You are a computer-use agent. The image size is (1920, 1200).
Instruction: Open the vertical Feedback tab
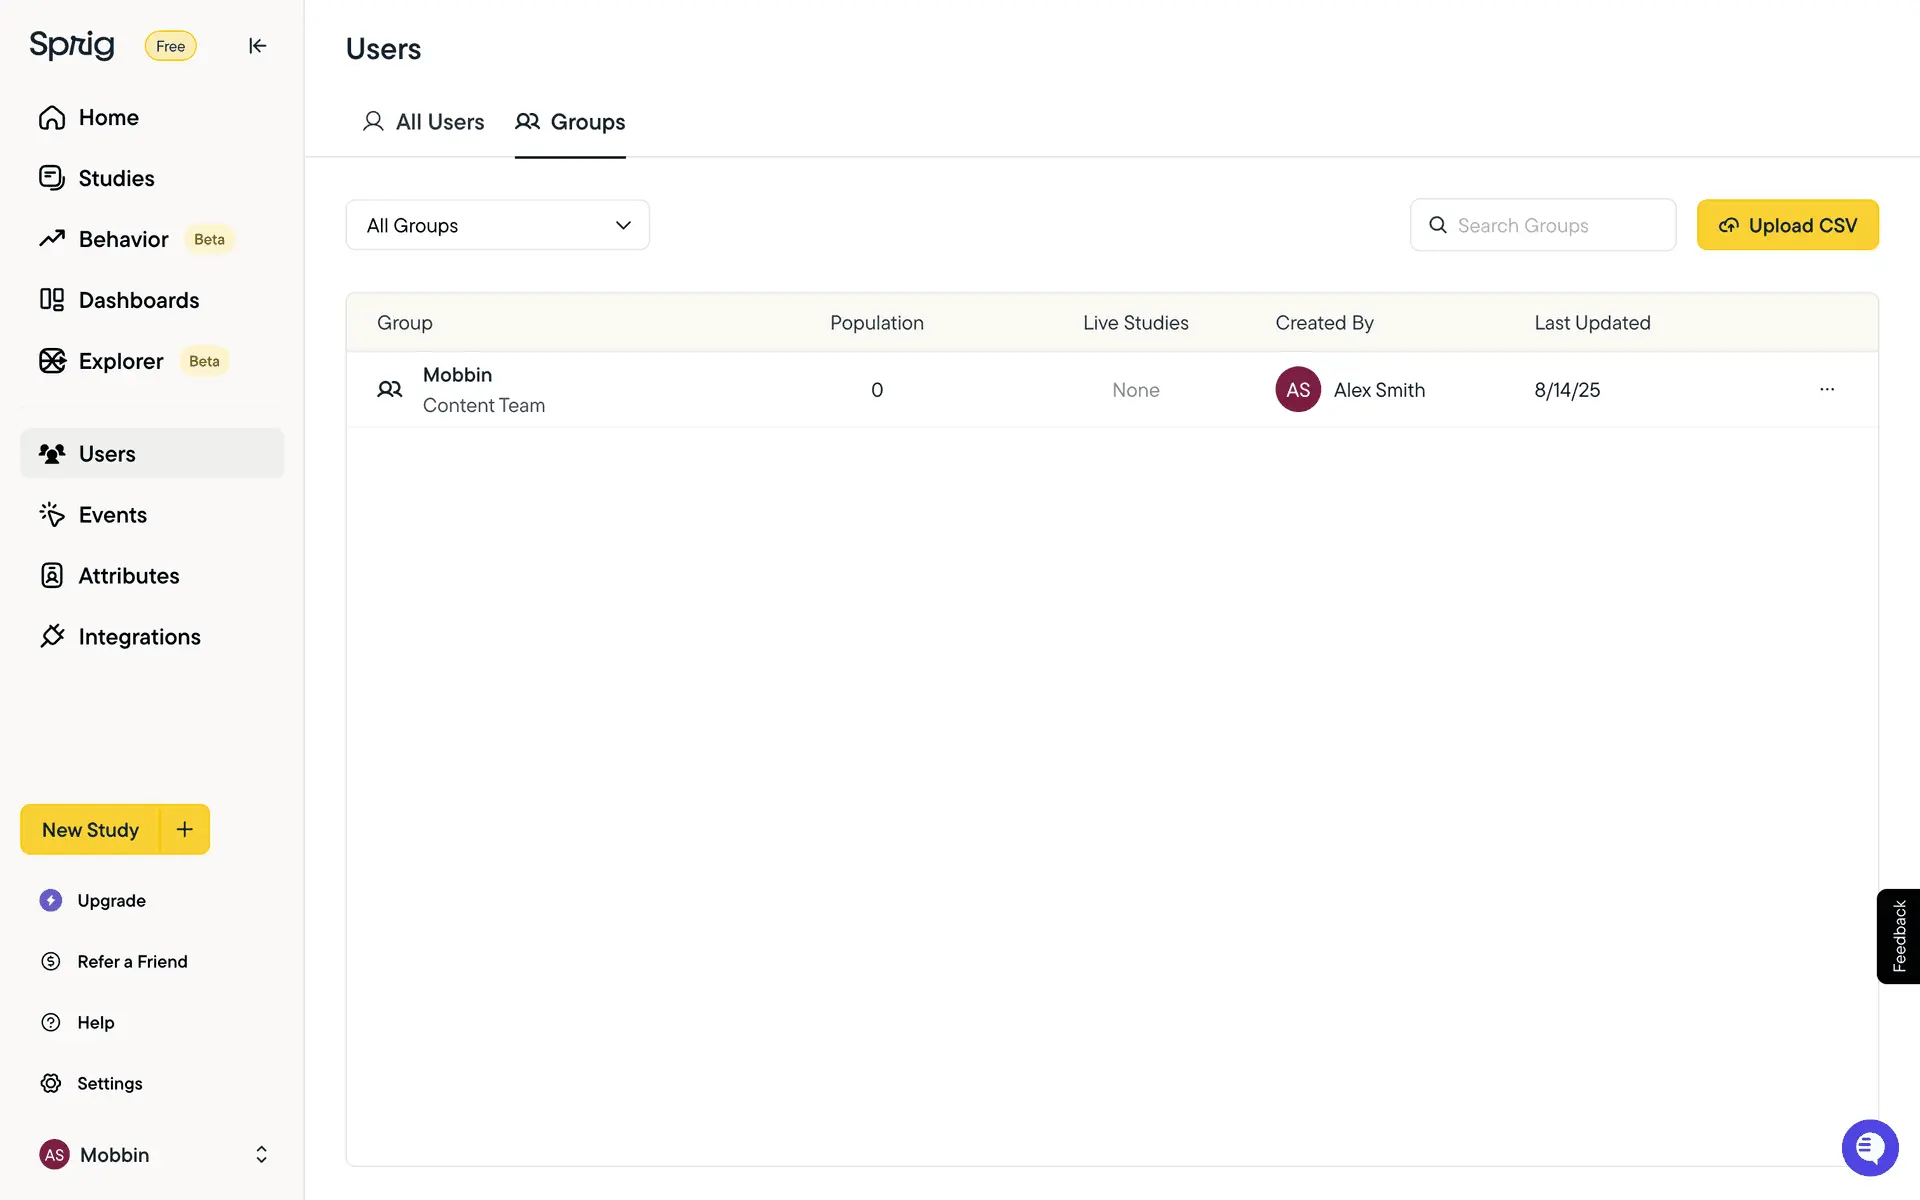click(x=1898, y=936)
